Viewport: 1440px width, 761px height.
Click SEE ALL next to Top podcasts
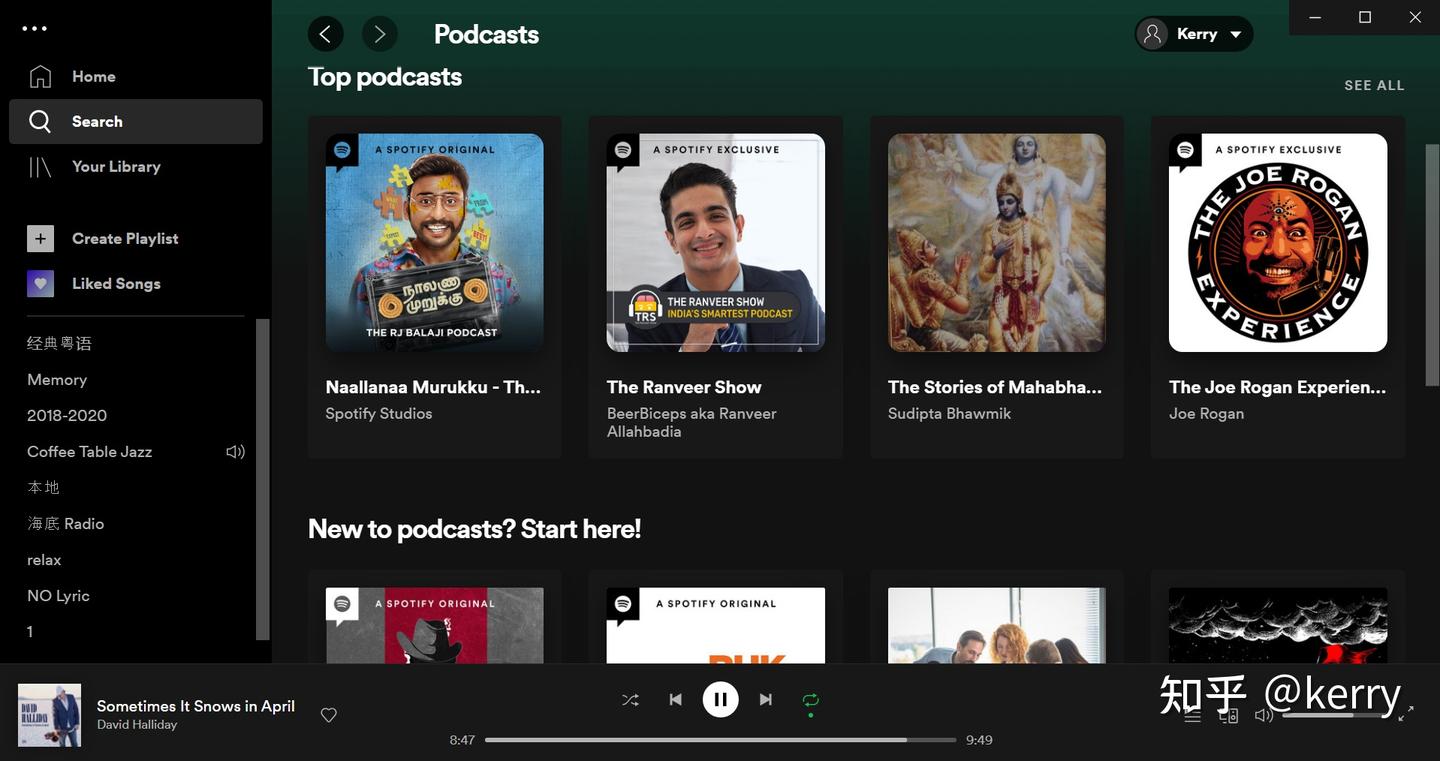1375,83
